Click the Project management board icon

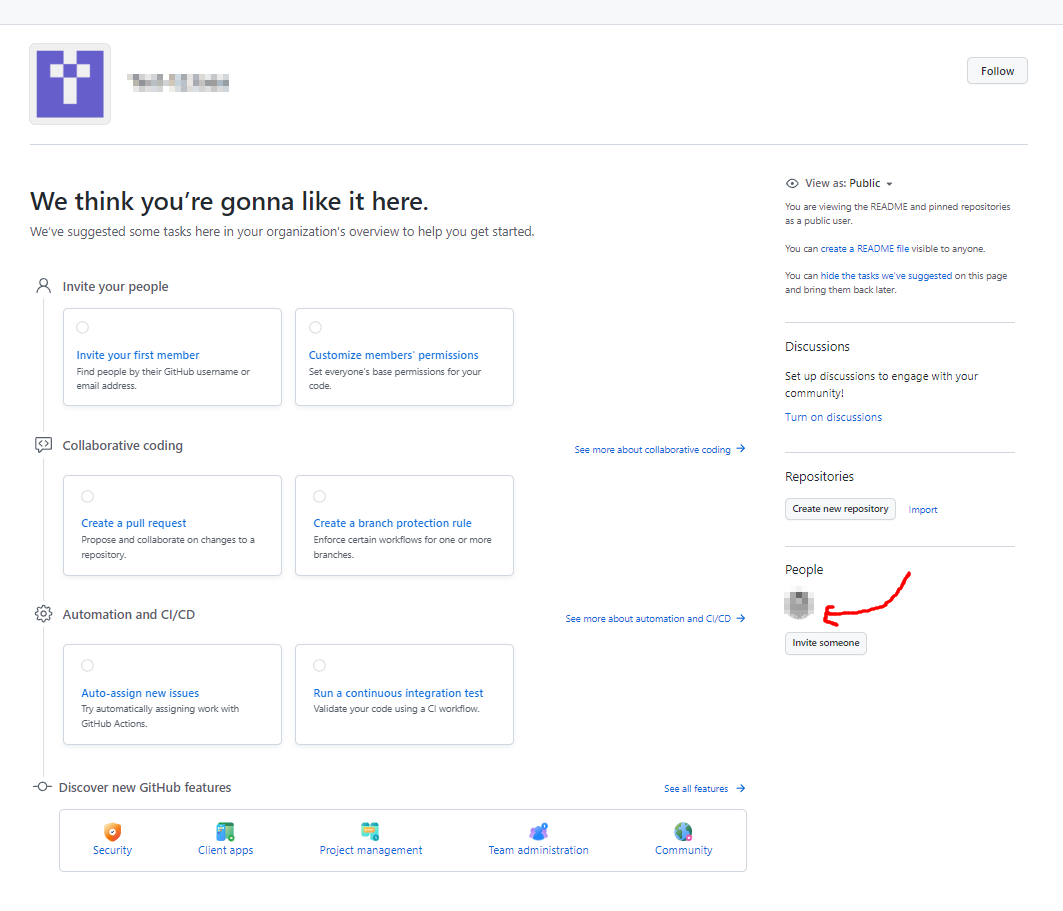pyautogui.click(x=370, y=832)
